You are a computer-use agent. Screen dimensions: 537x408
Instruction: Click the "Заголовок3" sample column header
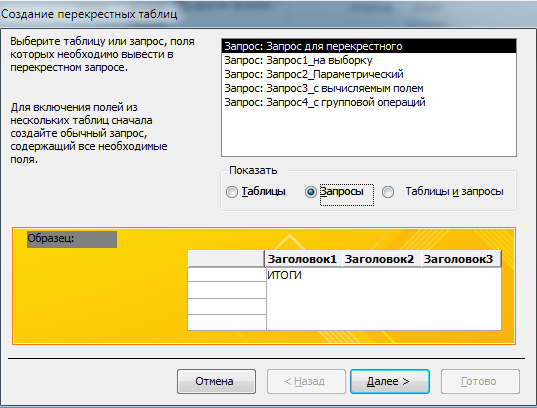[x=460, y=259]
